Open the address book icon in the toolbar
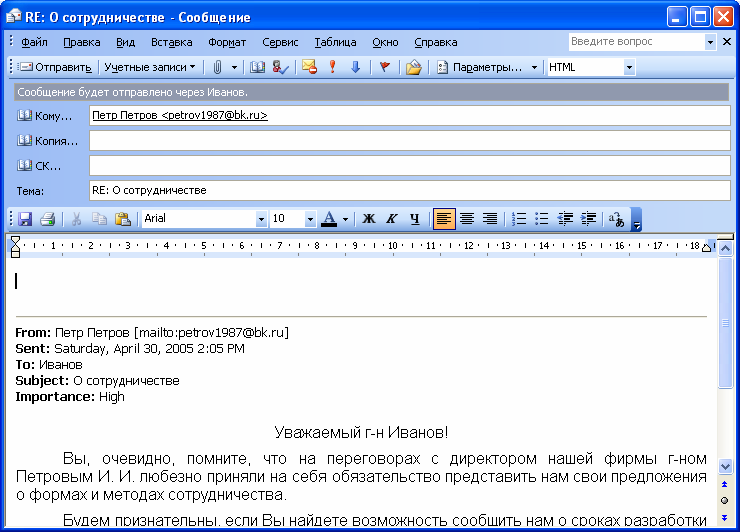This screenshot has width=740, height=532. pos(257,68)
